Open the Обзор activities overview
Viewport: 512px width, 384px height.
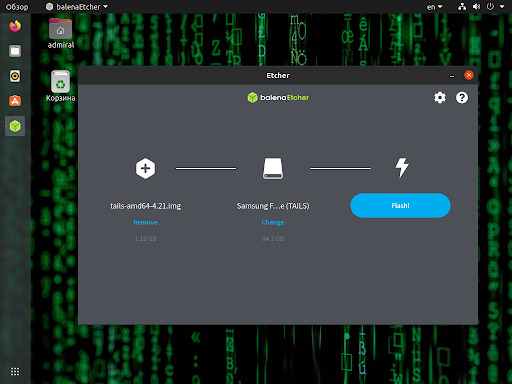click(x=17, y=7)
